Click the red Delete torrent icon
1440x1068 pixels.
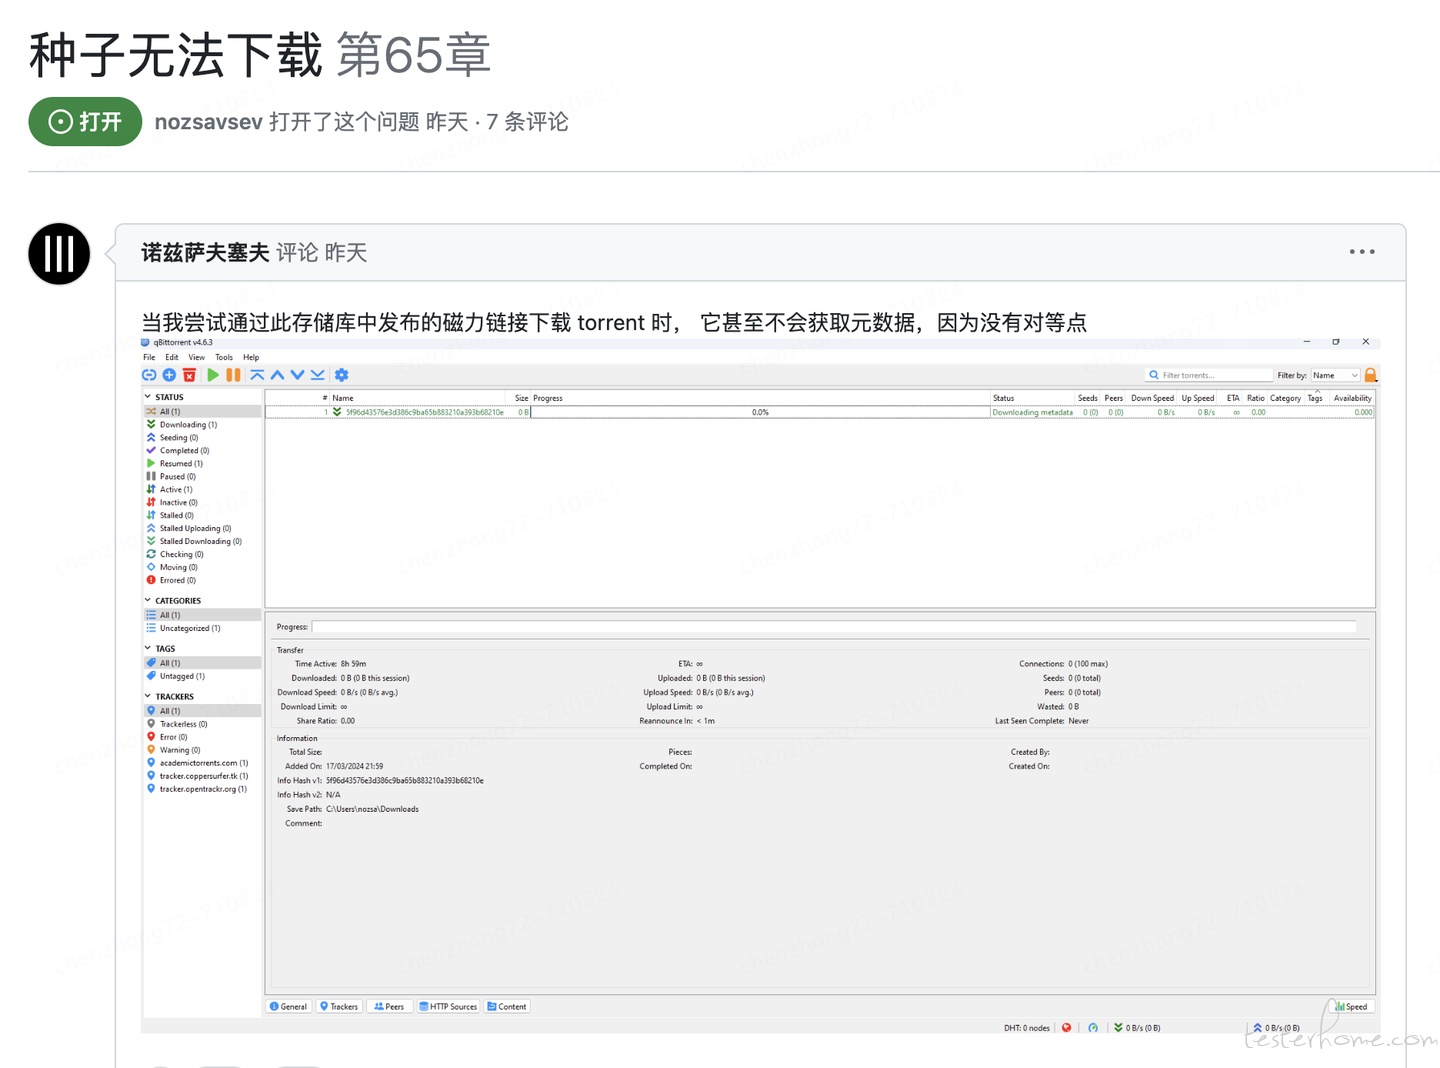coord(189,375)
